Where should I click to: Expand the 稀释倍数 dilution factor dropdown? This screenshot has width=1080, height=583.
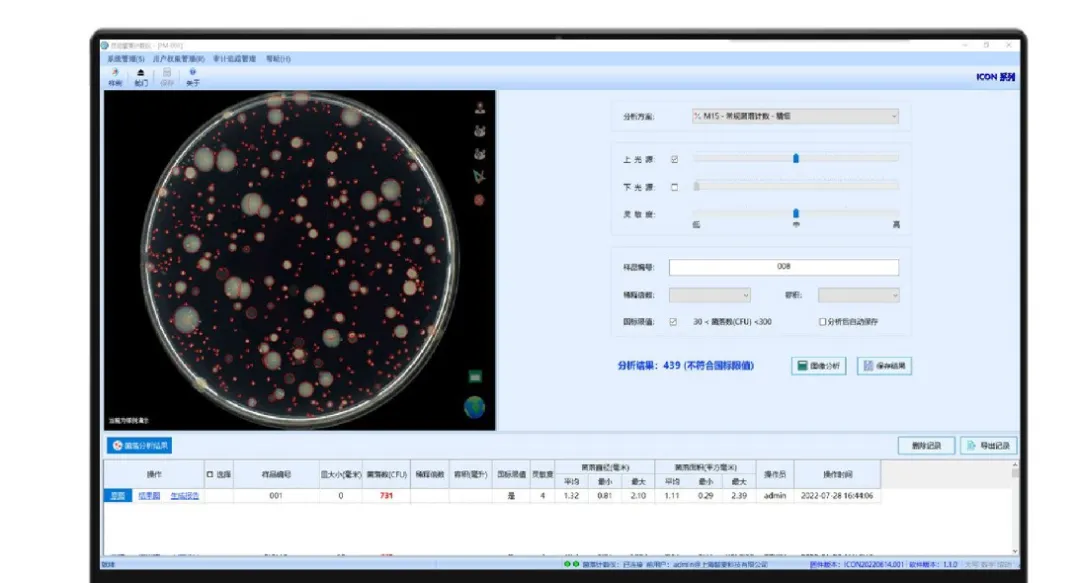(x=709, y=295)
